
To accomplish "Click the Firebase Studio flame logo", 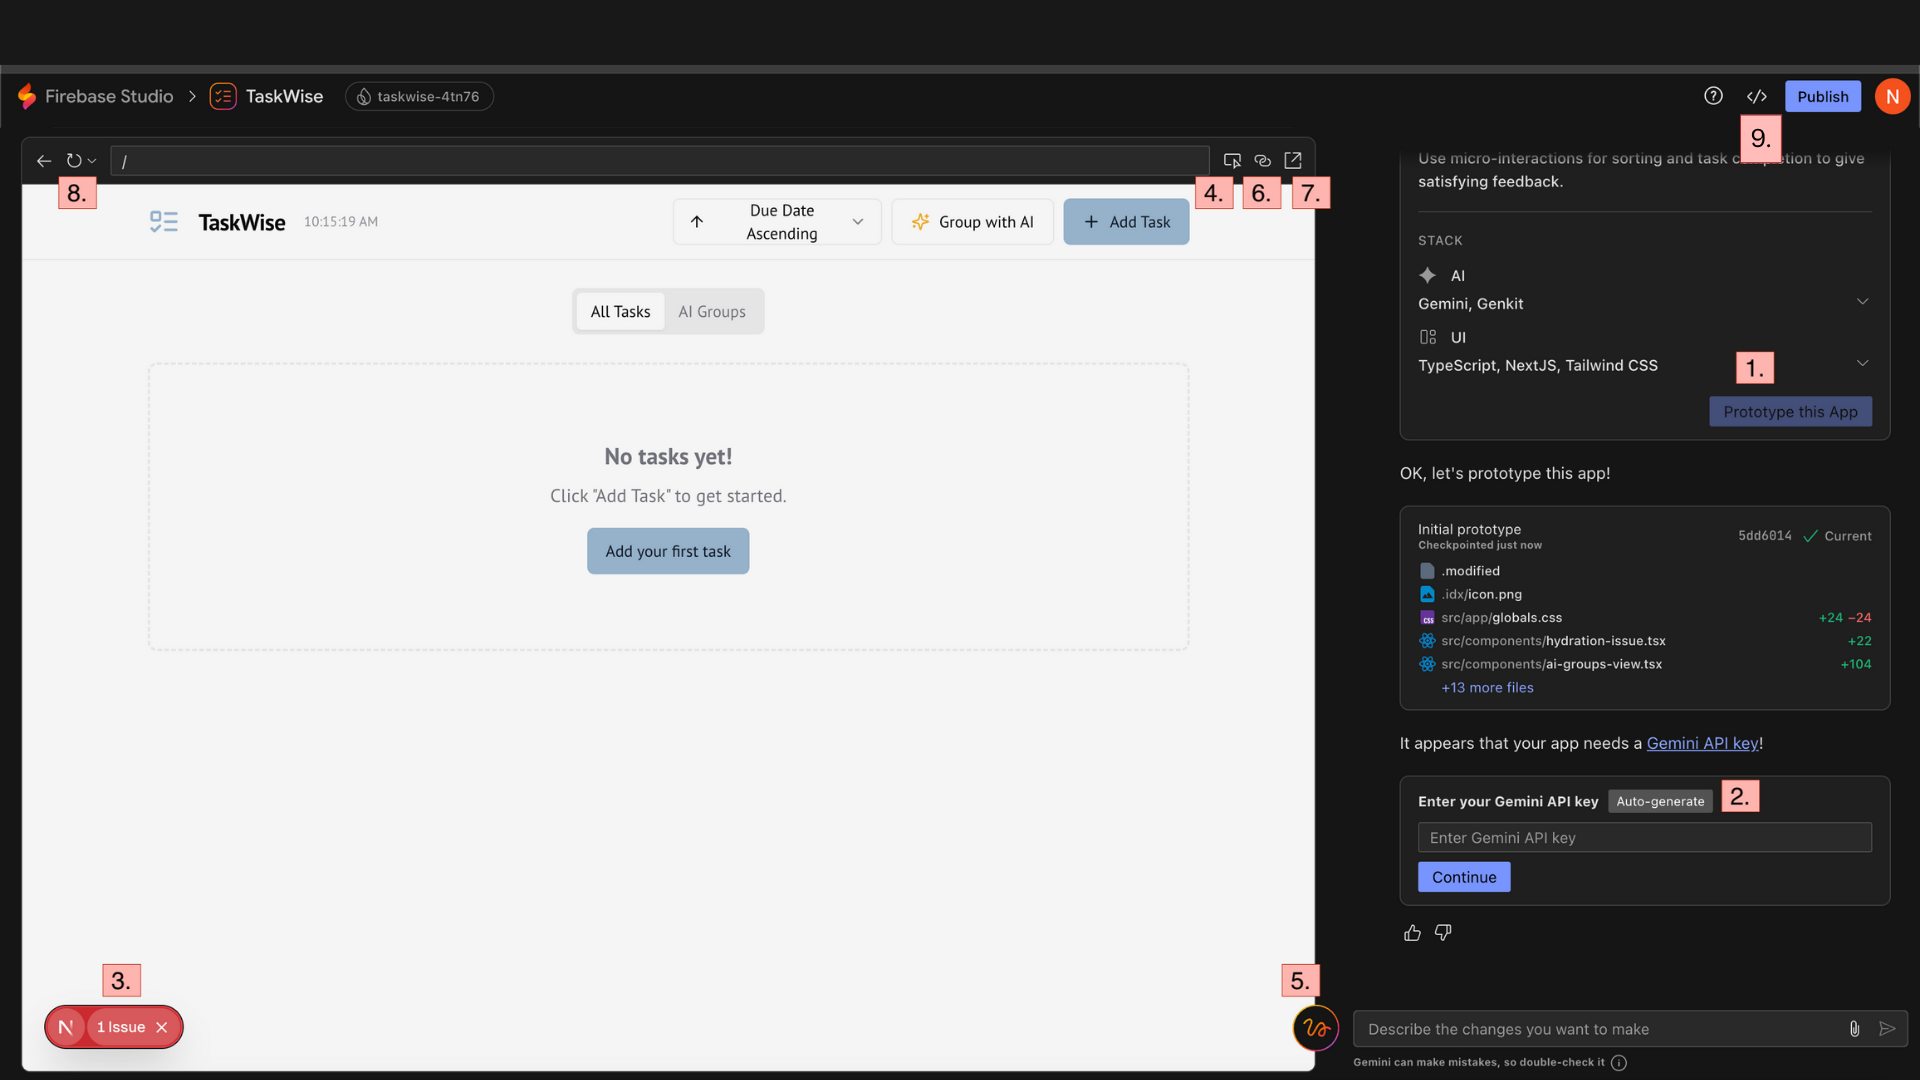I will click(27, 96).
